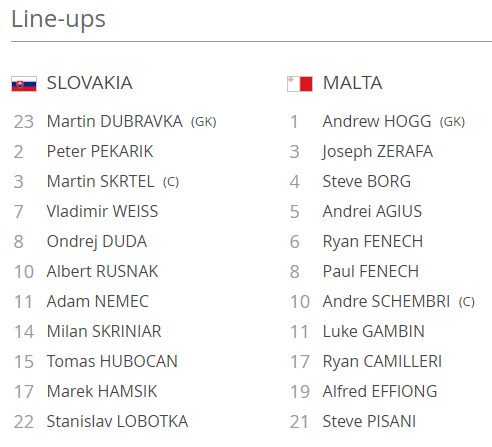Click the Slovakia flag icon
Image resolution: width=492 pixels, height=447 pixels.
[24, 84]
